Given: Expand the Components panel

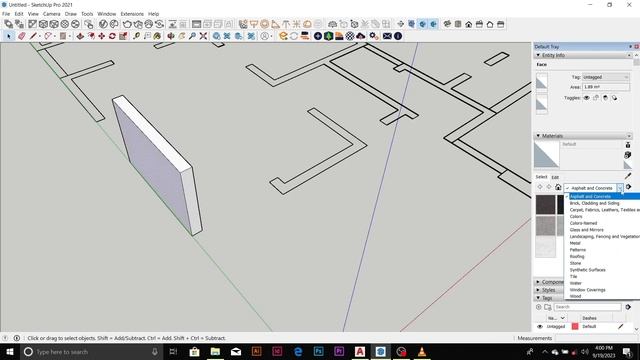Looking at the screenshot, I should [x=538, y=282].
